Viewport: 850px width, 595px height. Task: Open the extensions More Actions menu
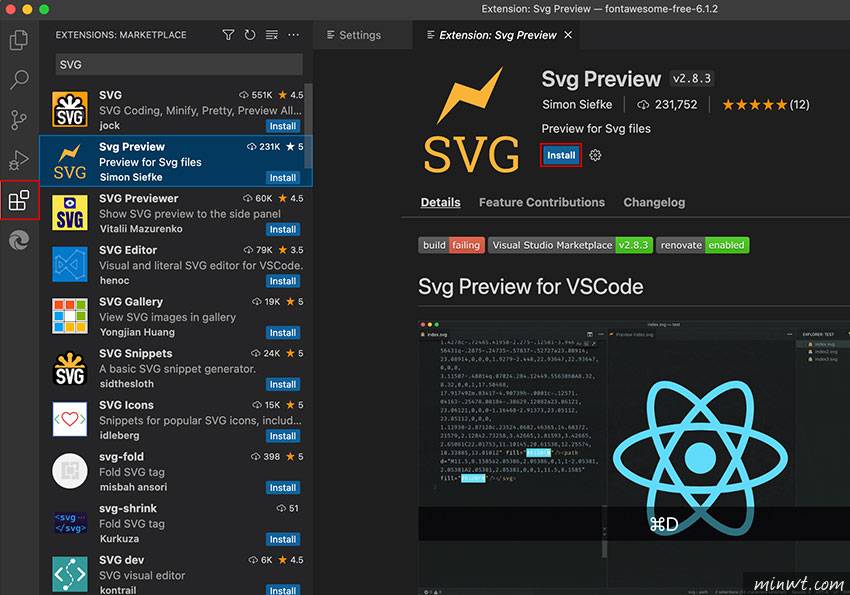pyautogui.click(x=293, y=35)
